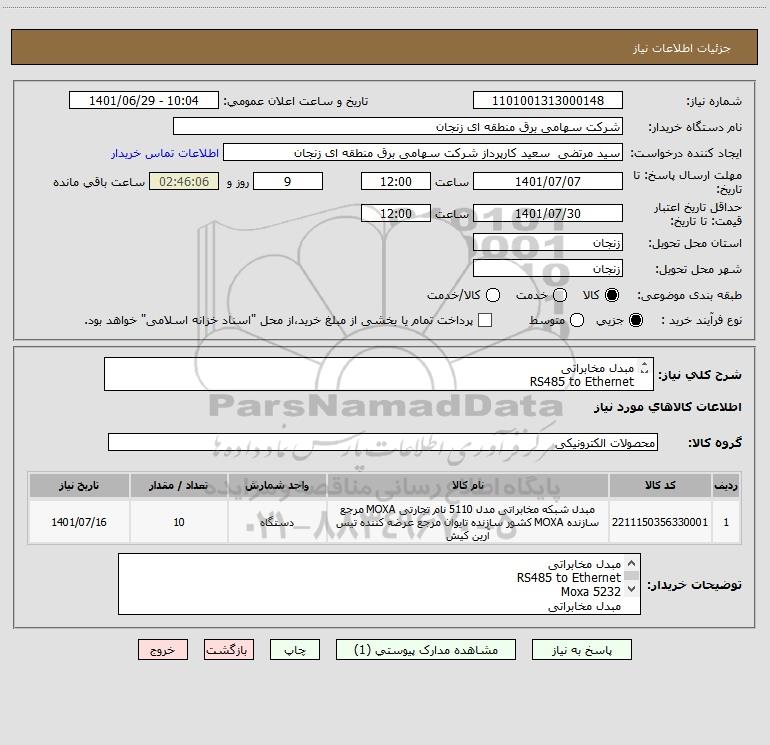The height and width of the screenshot is (745, 770).
Task: Click need date cell 1401/07/16
Action: [x=79, y=522]
